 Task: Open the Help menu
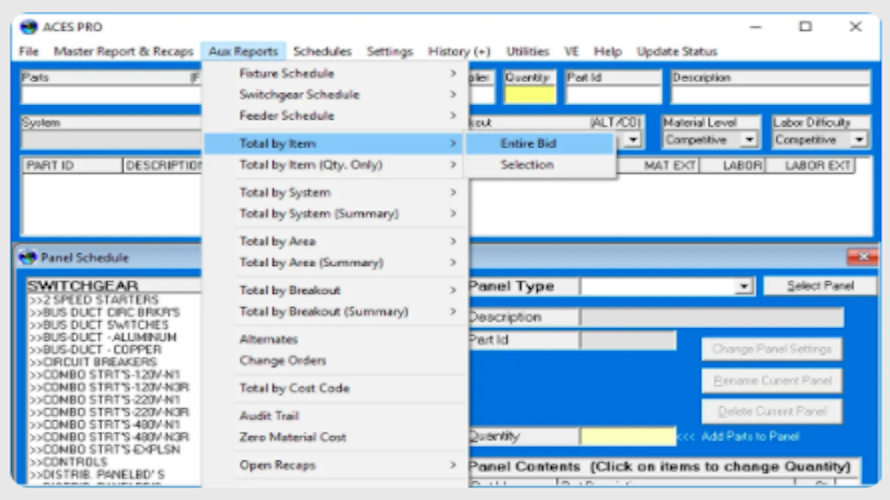click(607, 52)
